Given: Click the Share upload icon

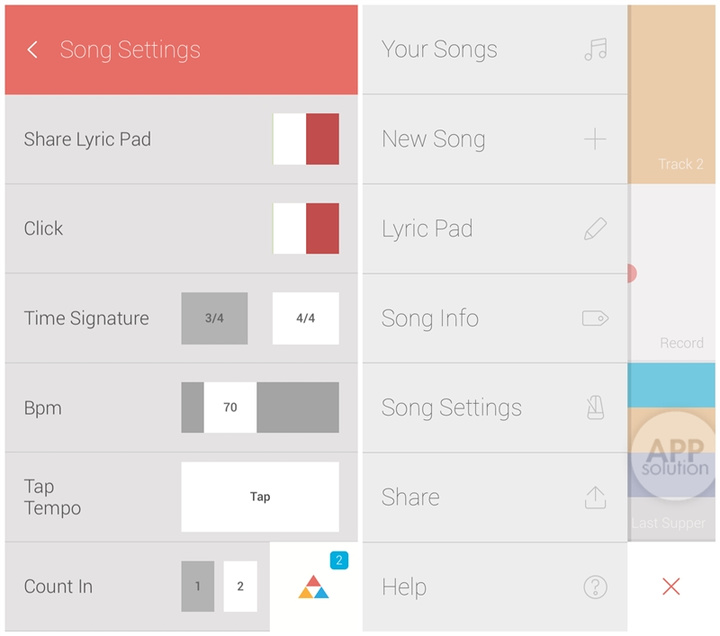Looking at the screenshot, I should pyautogui.click(x=595, y=497).
